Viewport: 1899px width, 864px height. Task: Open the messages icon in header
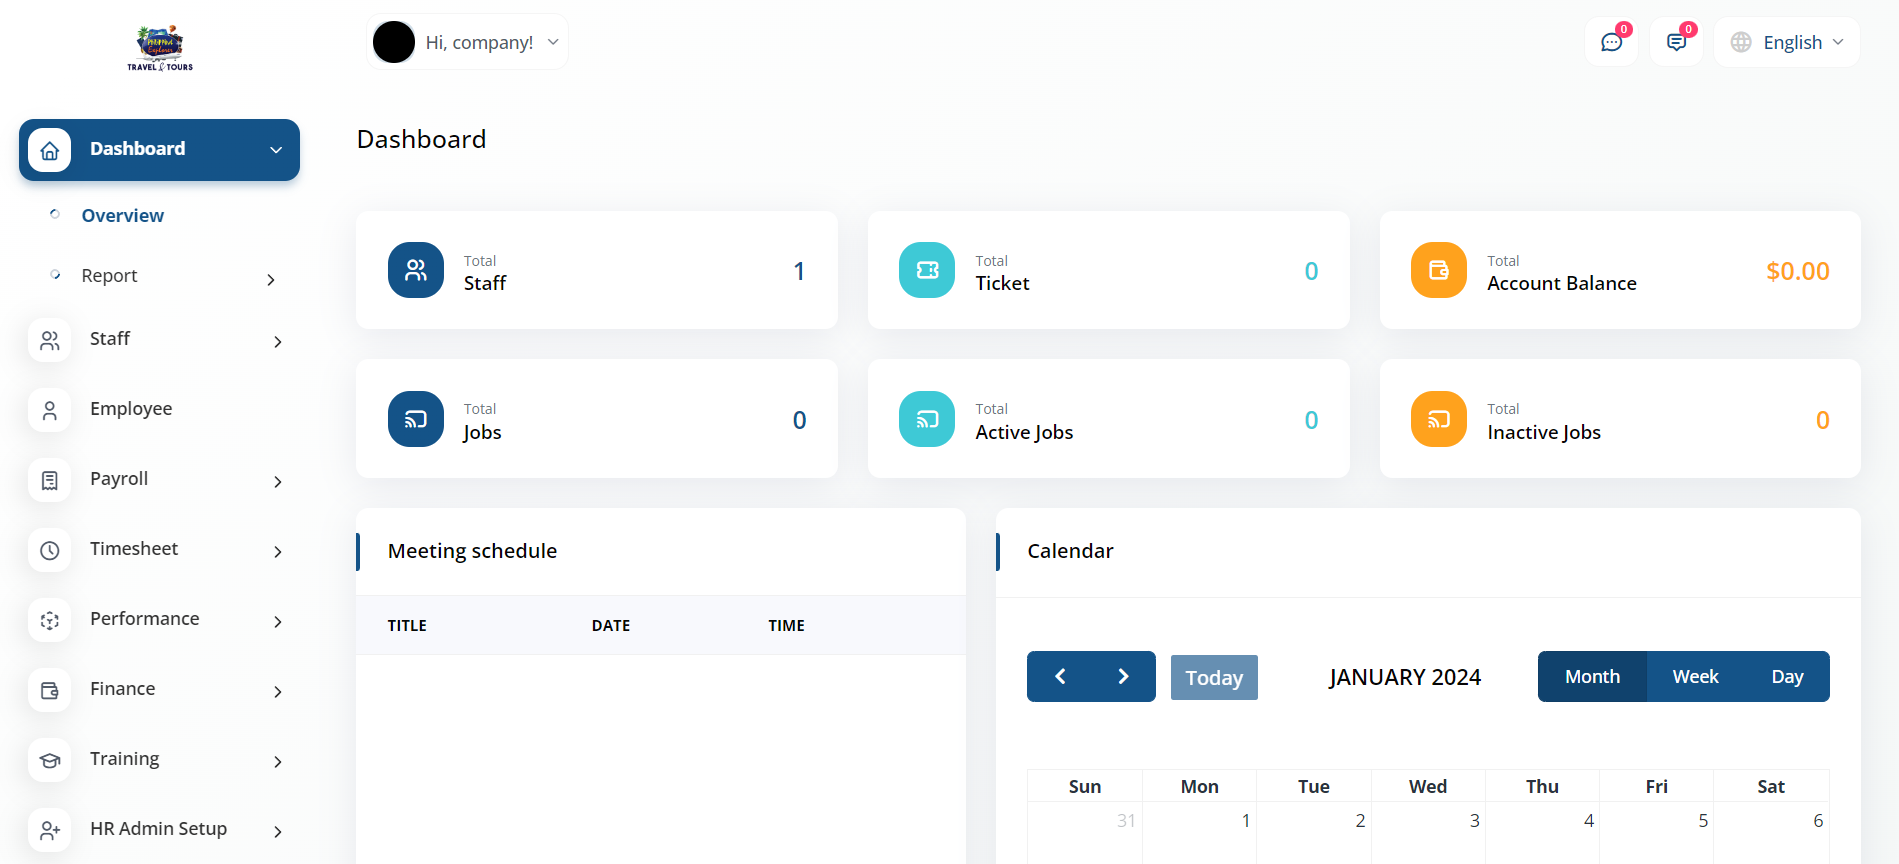(x=1676, y=42)
